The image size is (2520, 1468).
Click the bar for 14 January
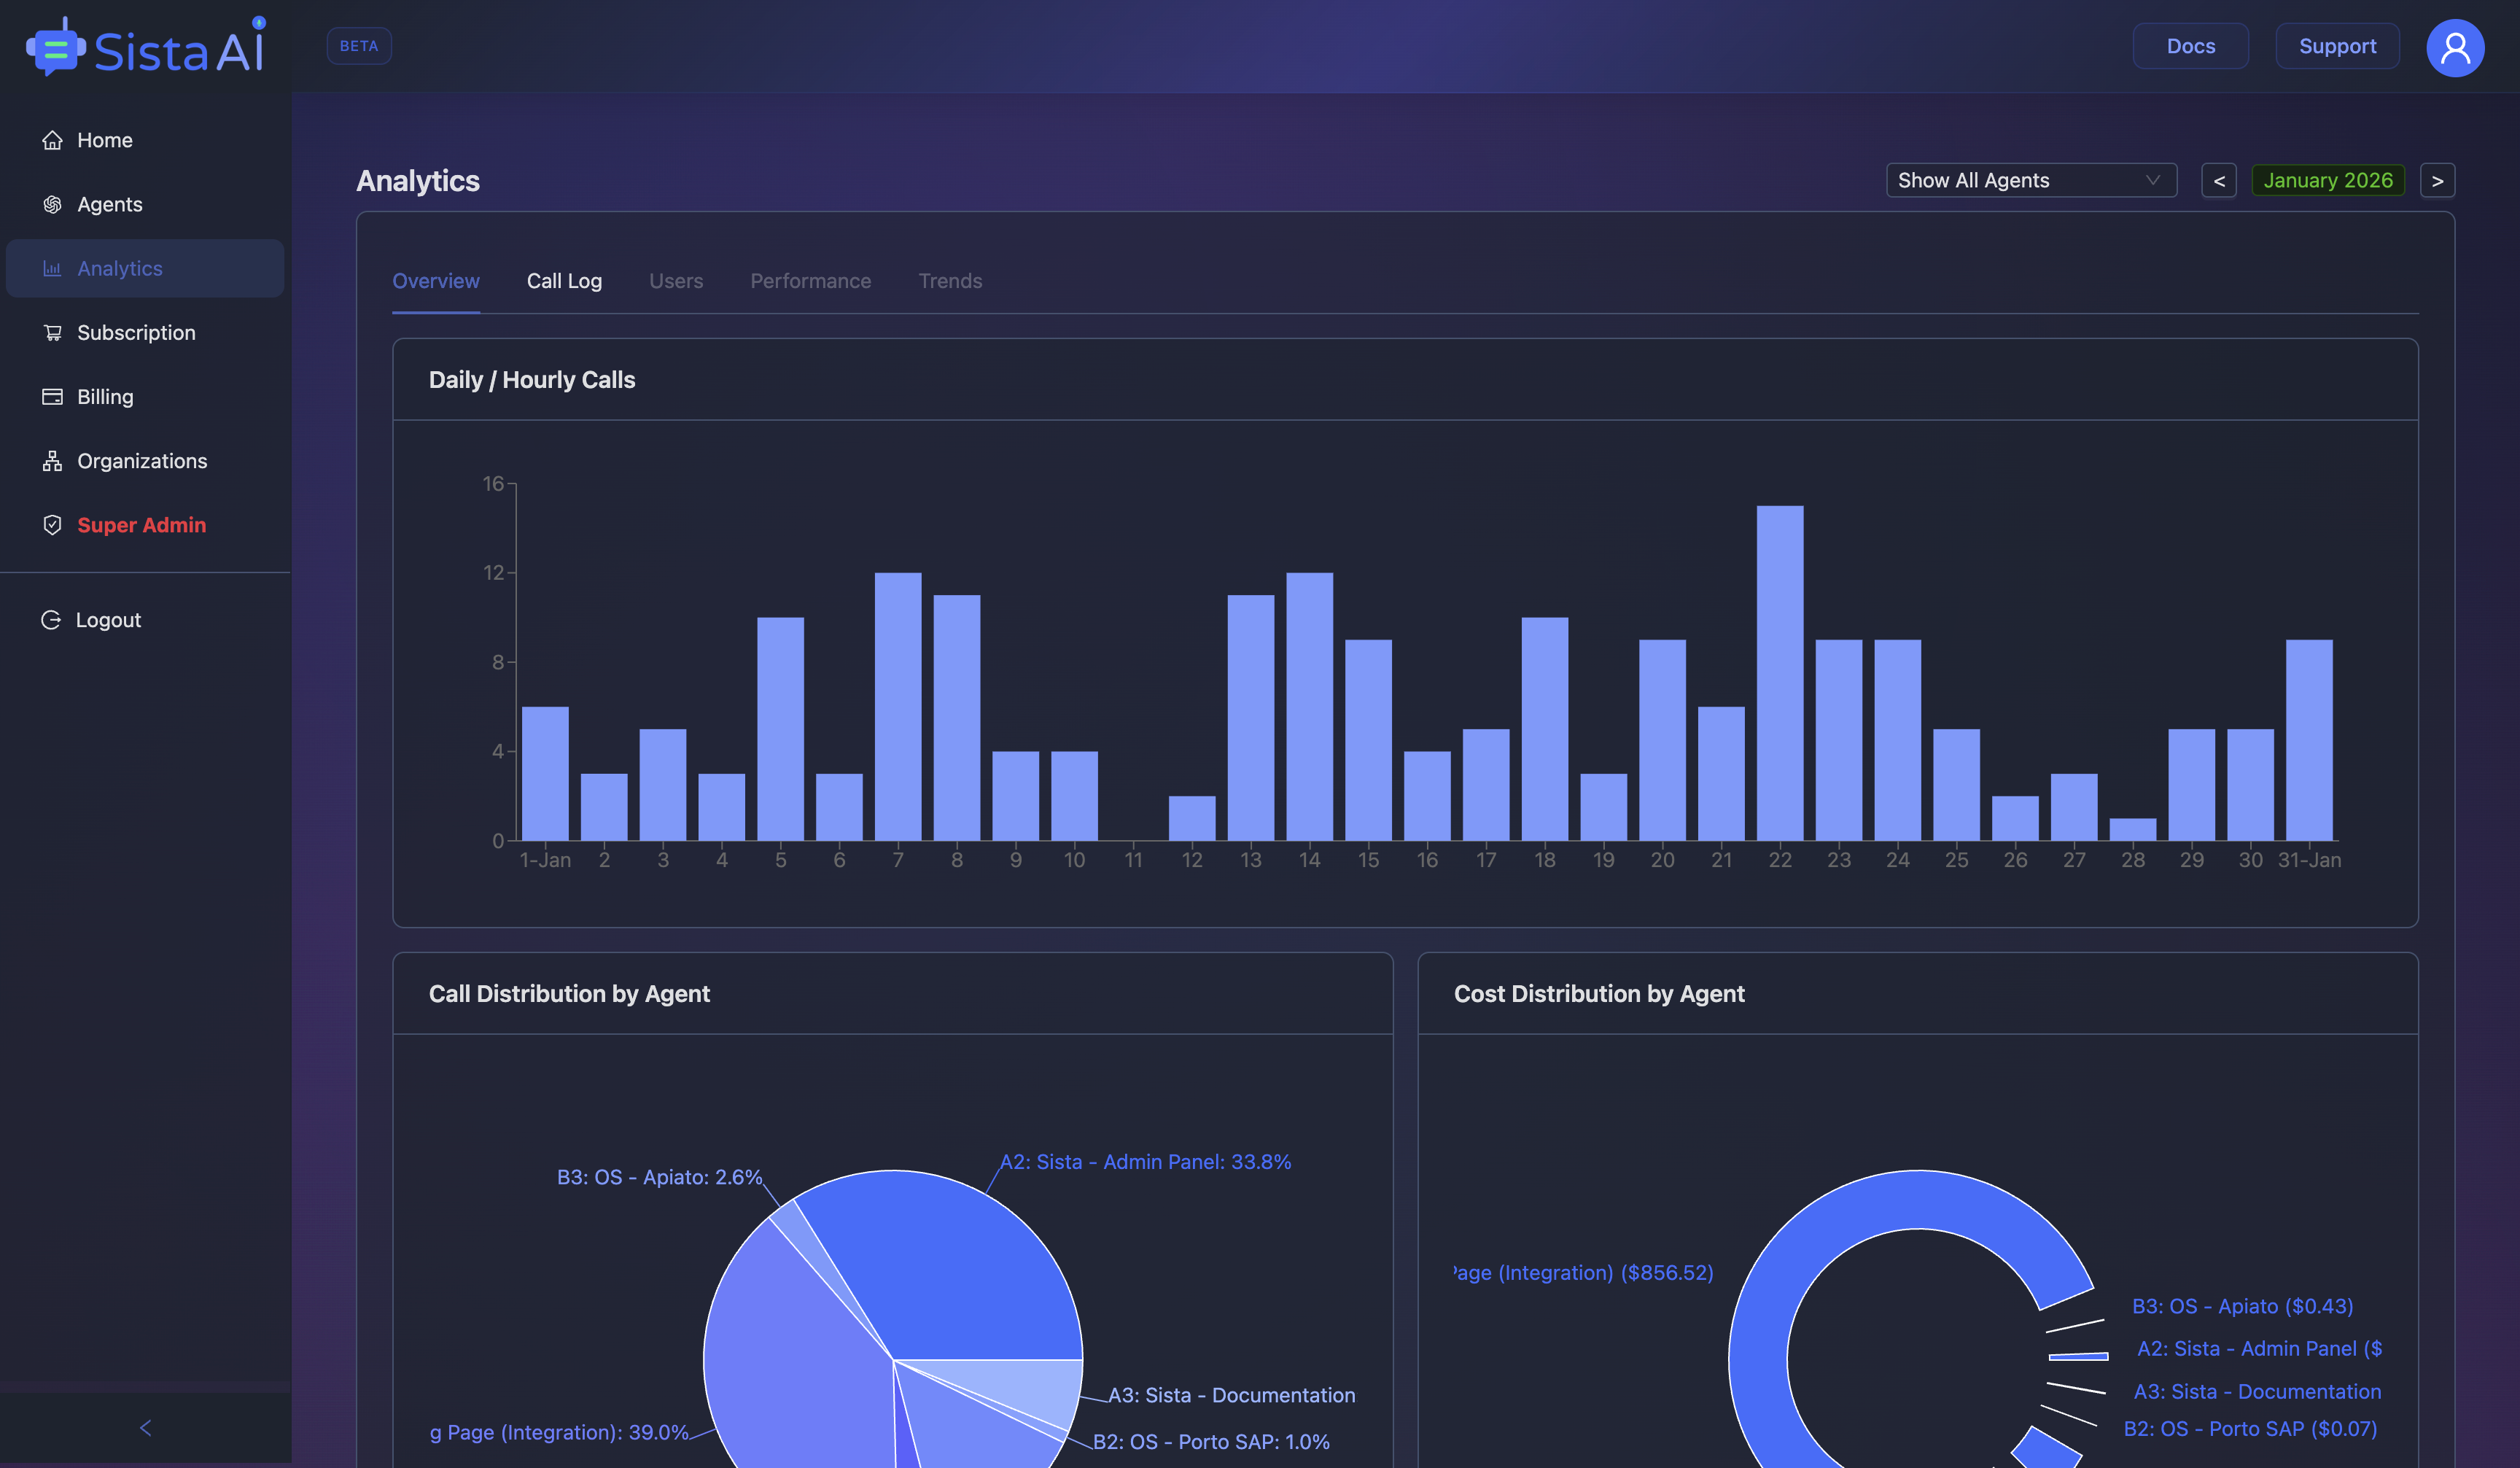point(1309,707)
